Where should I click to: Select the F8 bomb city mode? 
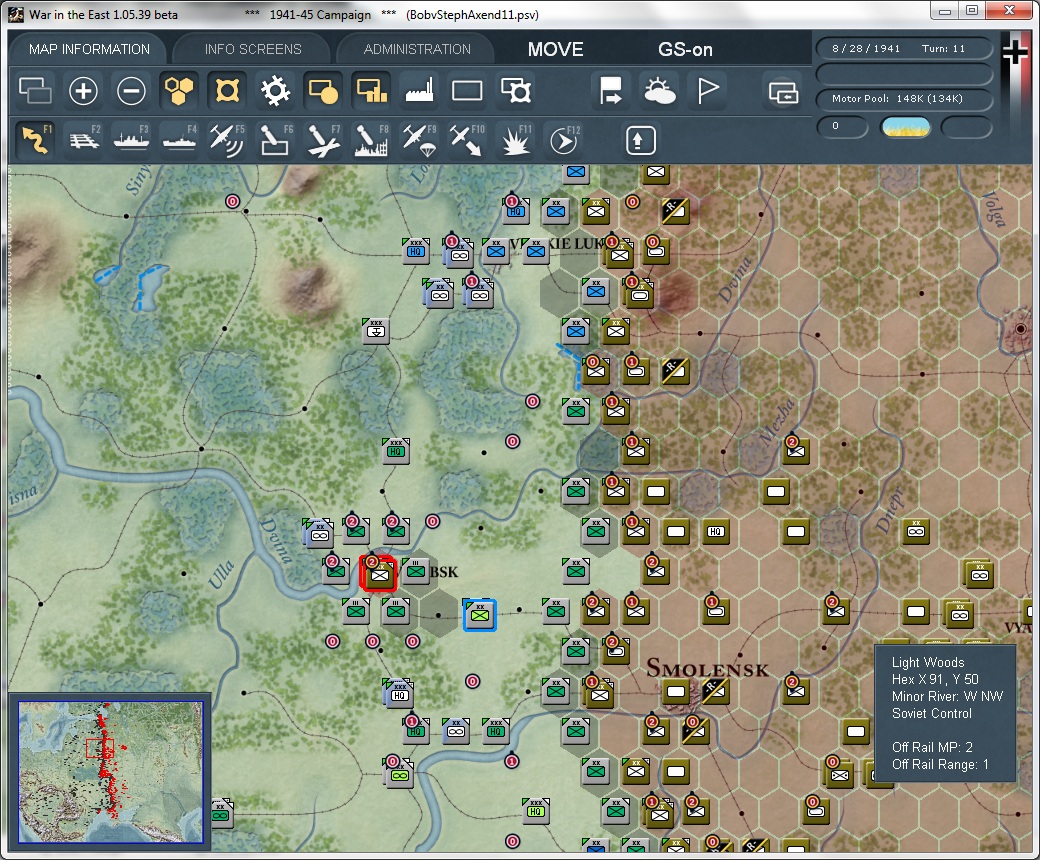coord(371,140)
